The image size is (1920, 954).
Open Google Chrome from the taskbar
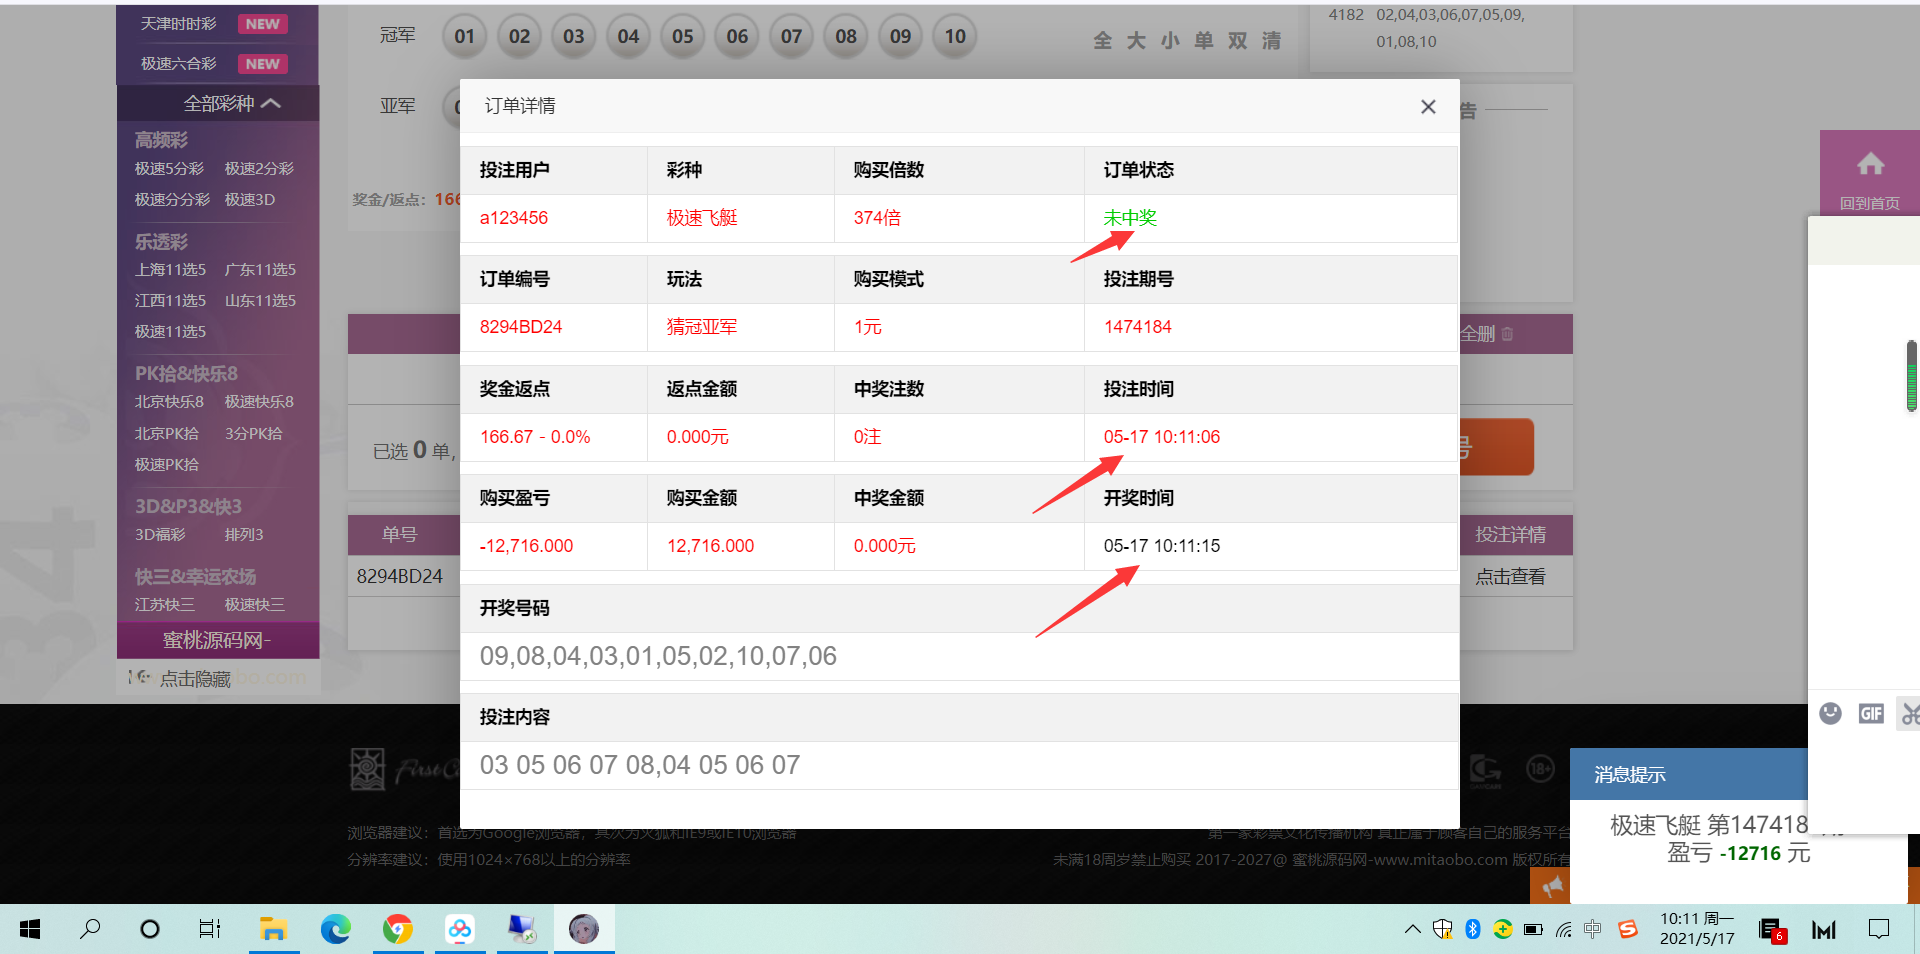[x=398, y=930]
